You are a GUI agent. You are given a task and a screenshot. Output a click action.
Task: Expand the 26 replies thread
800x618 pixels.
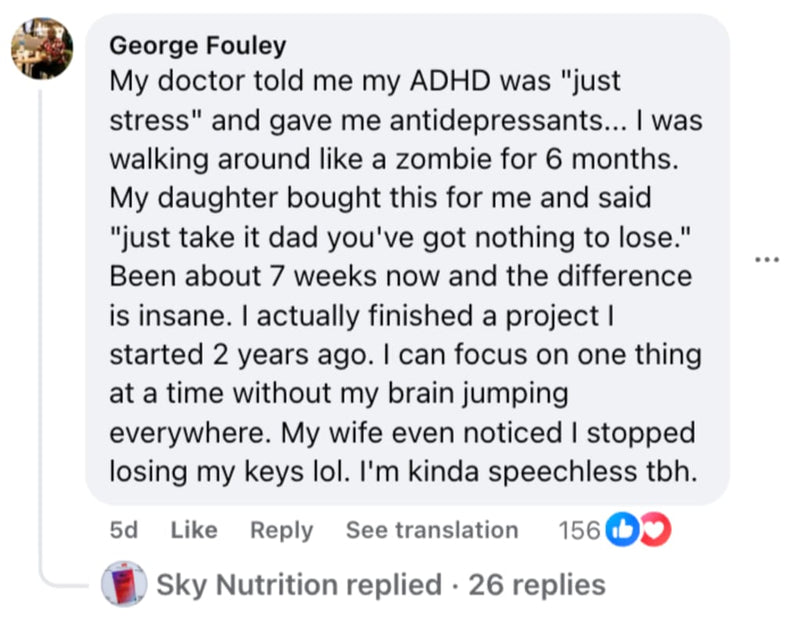click(x=537, y=583)
